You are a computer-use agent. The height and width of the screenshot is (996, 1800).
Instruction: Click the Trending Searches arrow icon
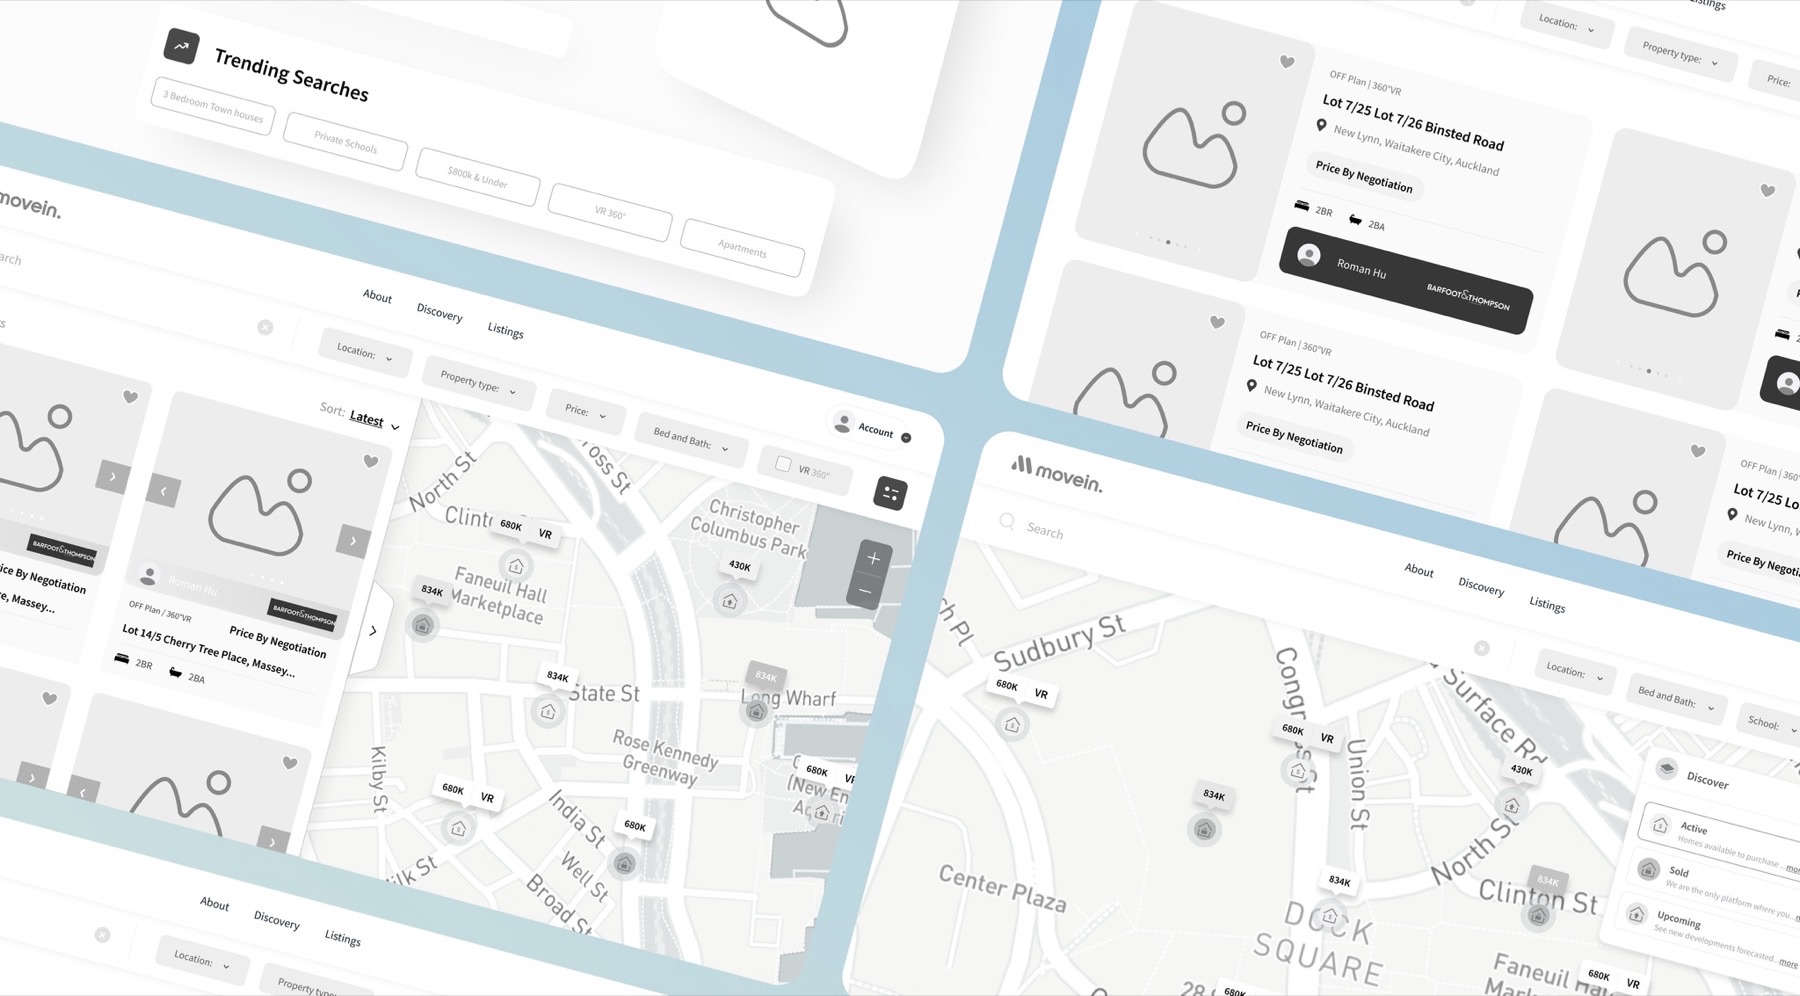[181, 46]
